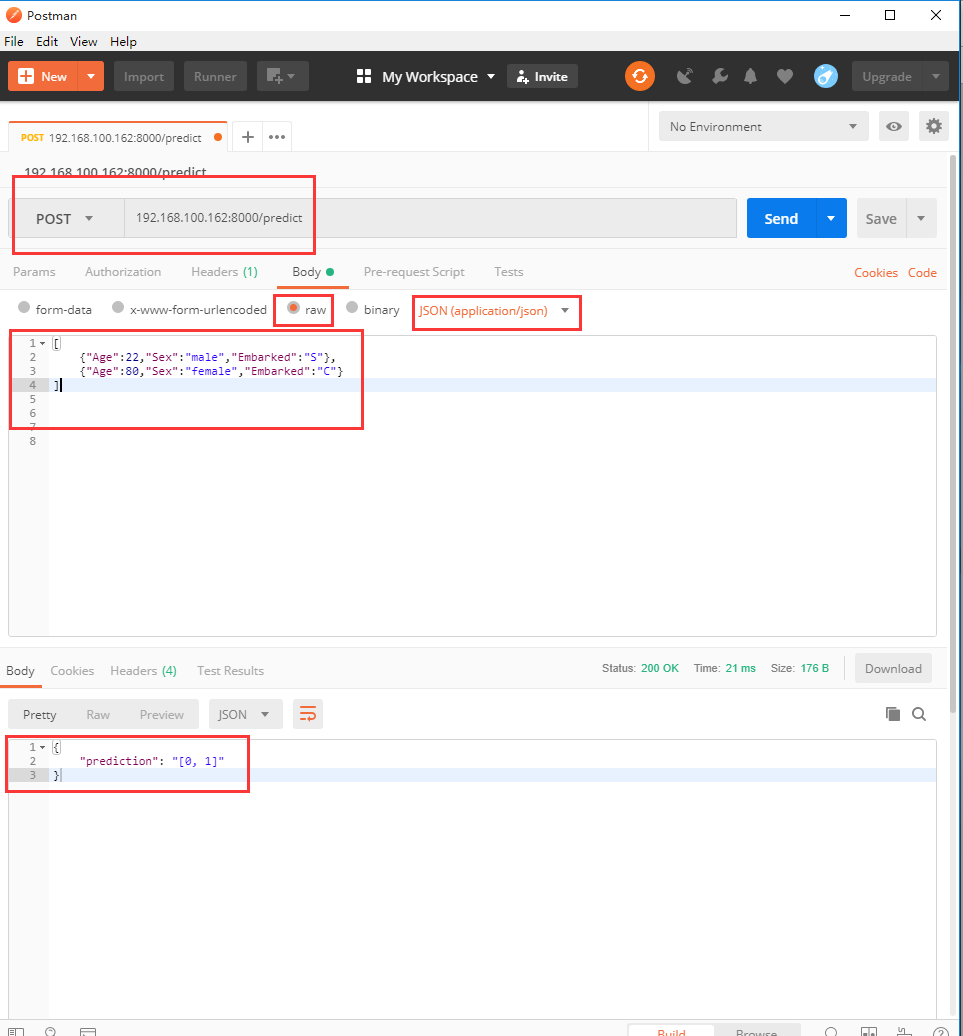This screenshot has height=1036, width=963.
Task: Open the wrench settings icon in header
Action: (719, 76)
